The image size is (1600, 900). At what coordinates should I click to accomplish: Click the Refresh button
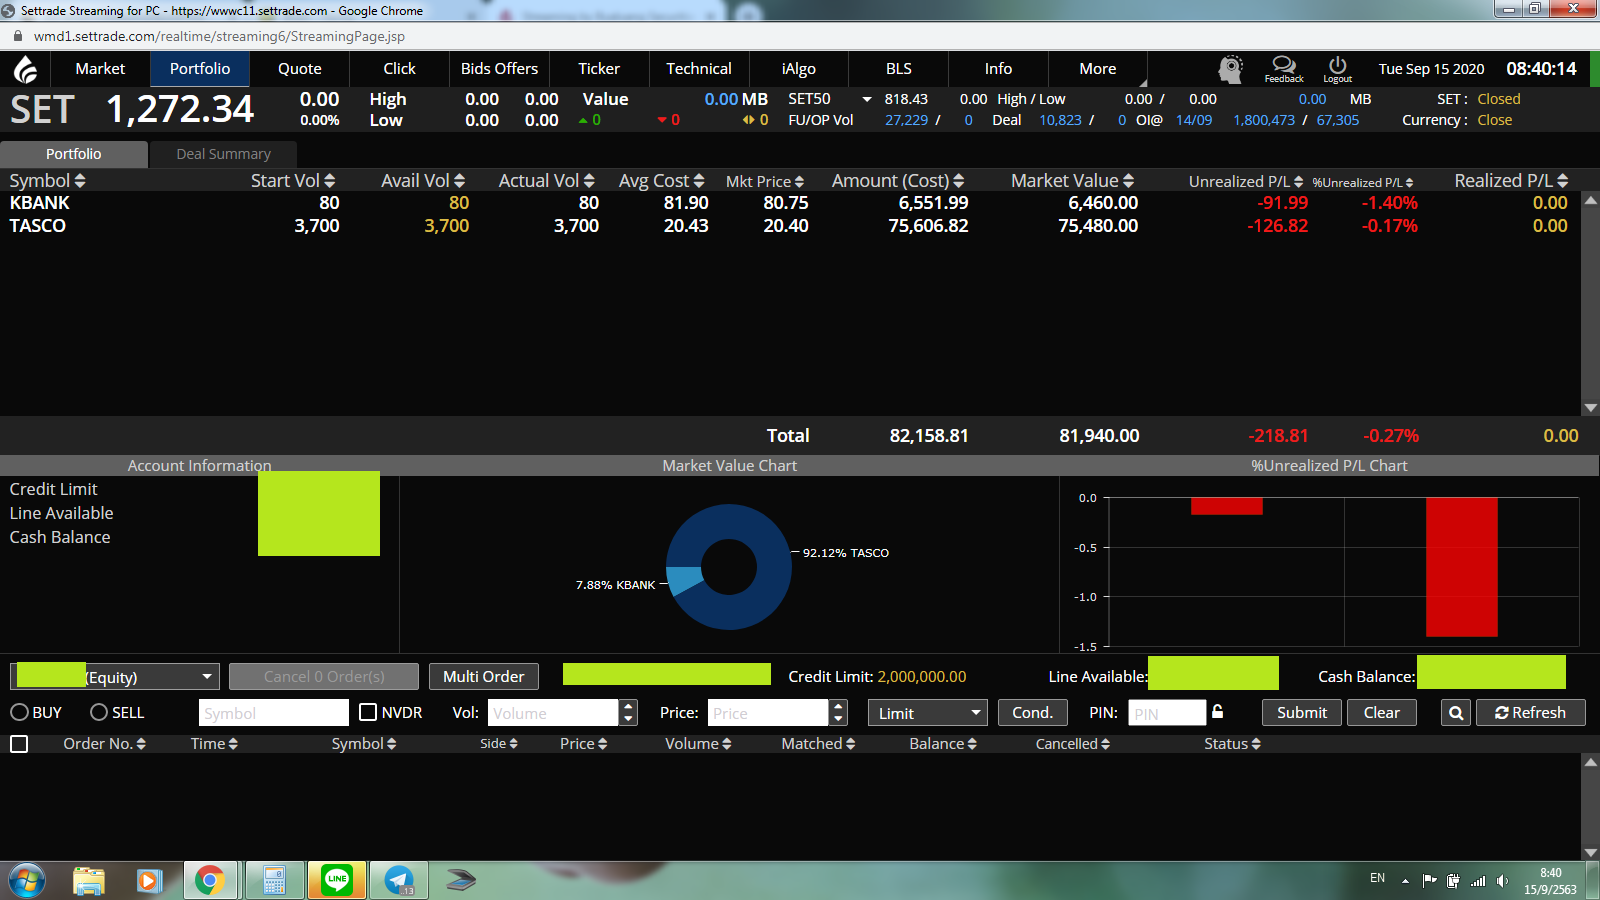point(1531,713)
